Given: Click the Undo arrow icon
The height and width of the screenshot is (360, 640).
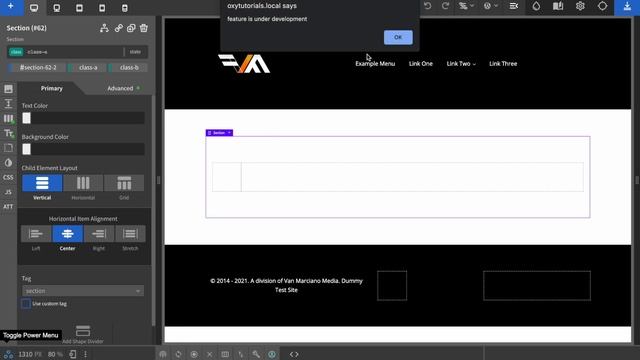Looking at the screenshot, I should (x=427, y=6).
